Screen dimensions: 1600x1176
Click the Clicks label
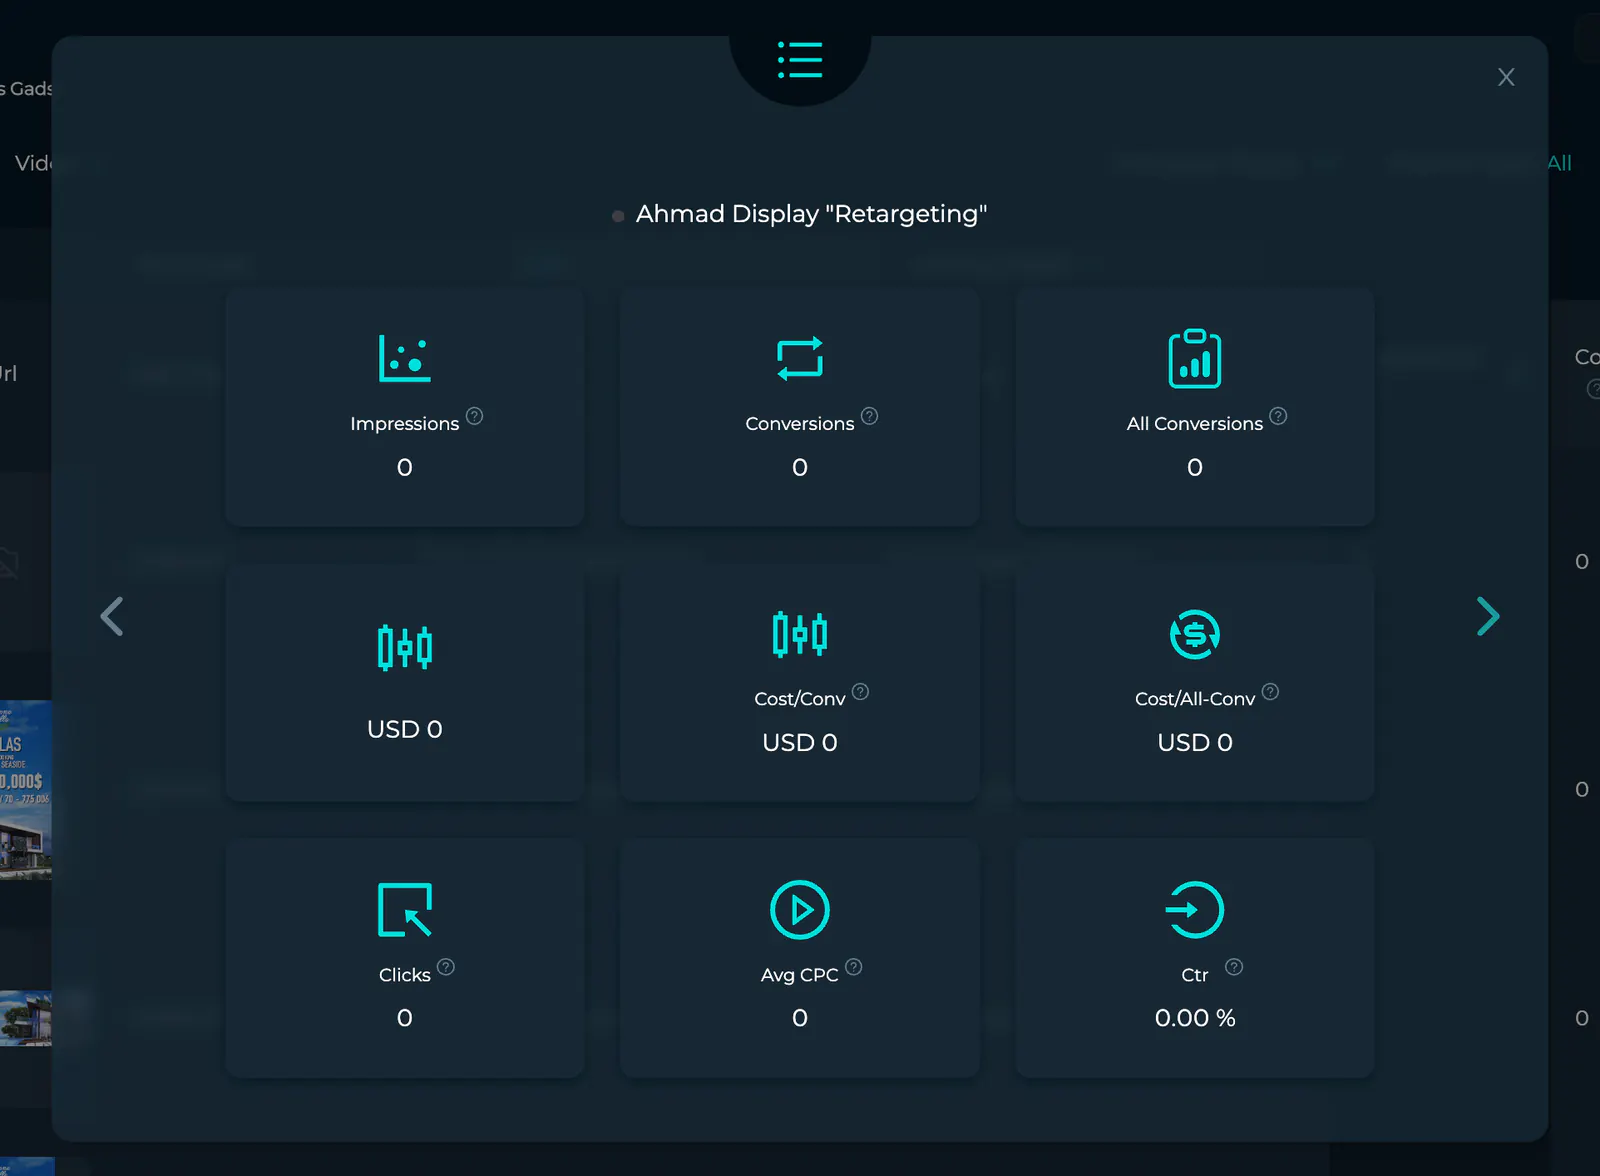405,975
